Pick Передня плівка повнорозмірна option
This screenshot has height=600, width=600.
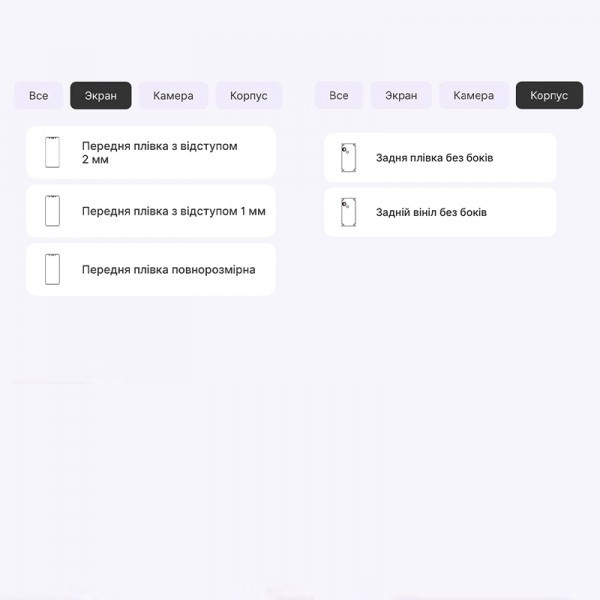coord(168,270)
